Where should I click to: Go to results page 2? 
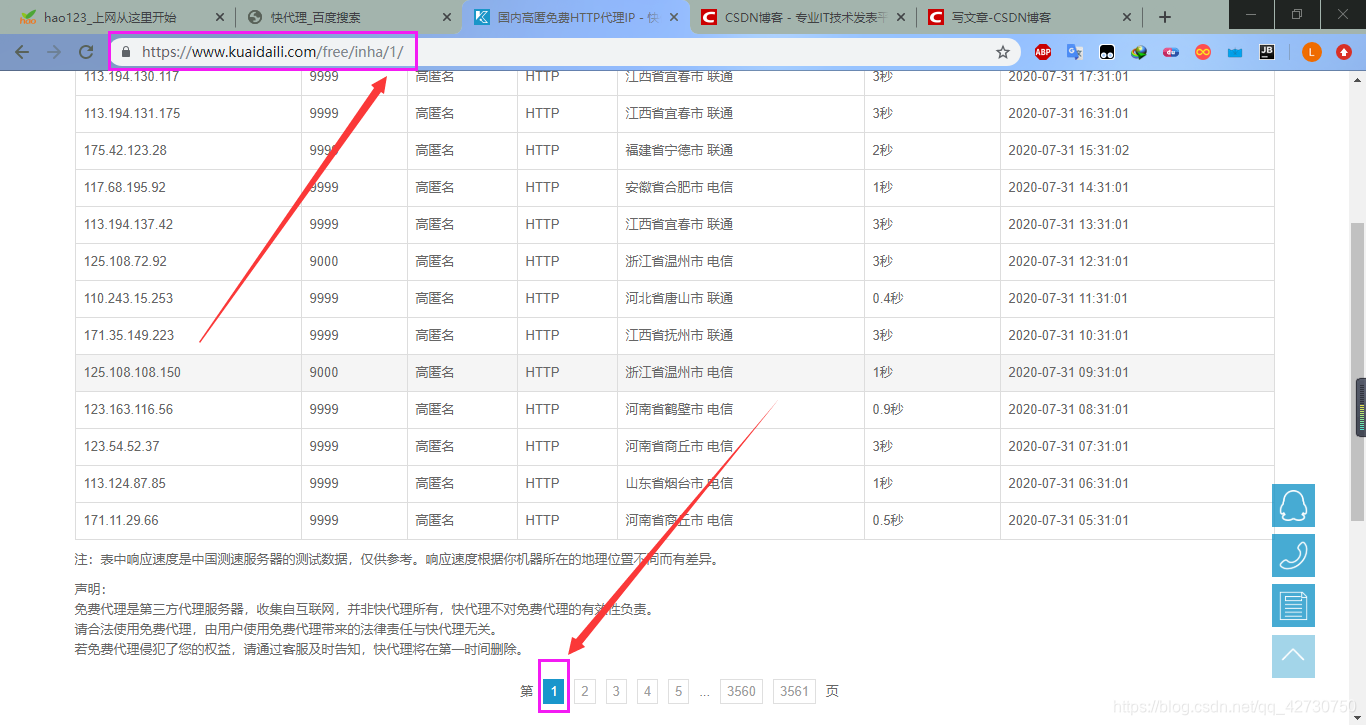coord(585,691)
